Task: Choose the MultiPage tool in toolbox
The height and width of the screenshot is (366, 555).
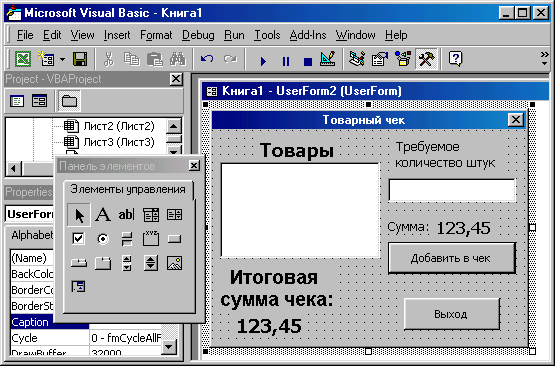Action: [103, 263]
